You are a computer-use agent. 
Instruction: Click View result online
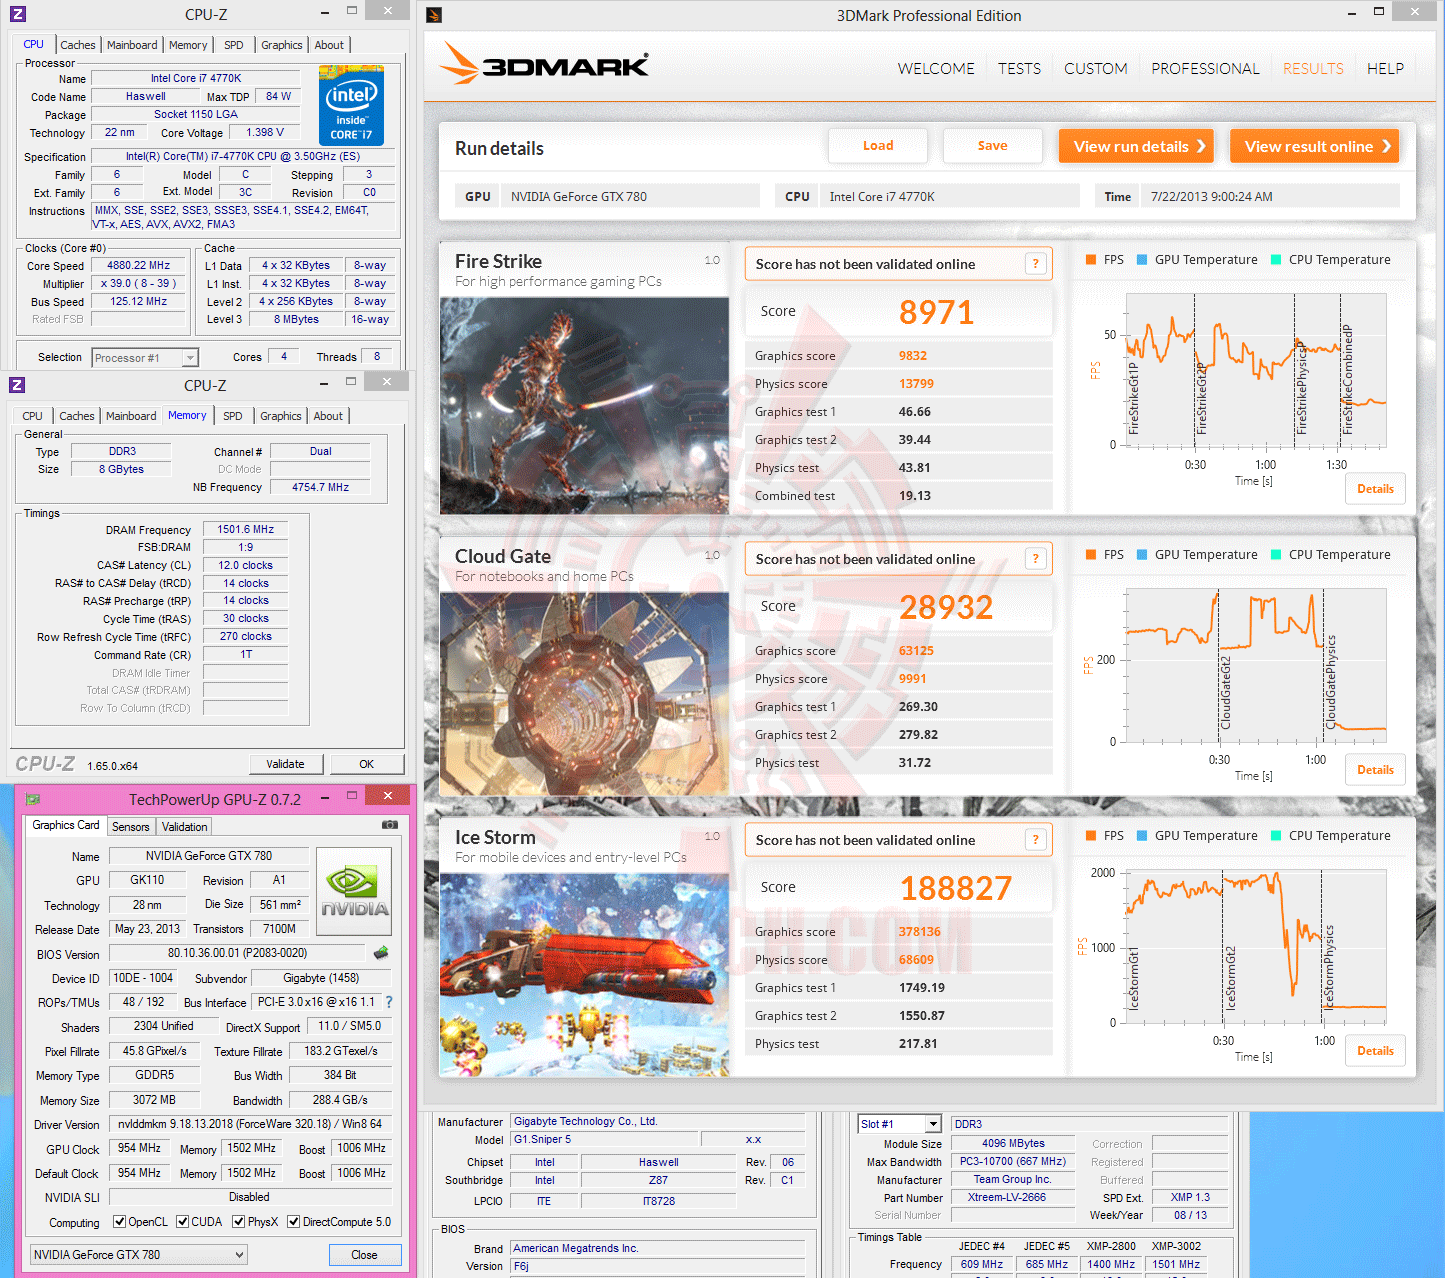click(1314, 146)
